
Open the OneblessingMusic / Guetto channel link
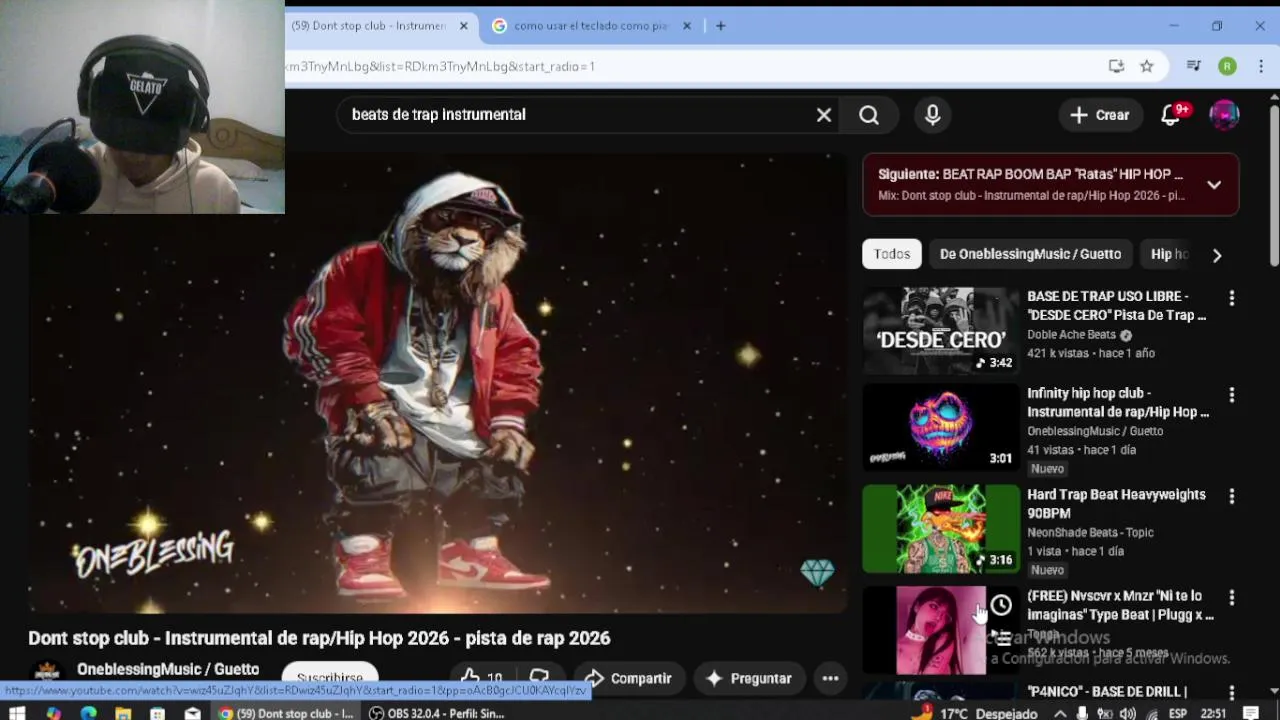click(x=168, y=669)
